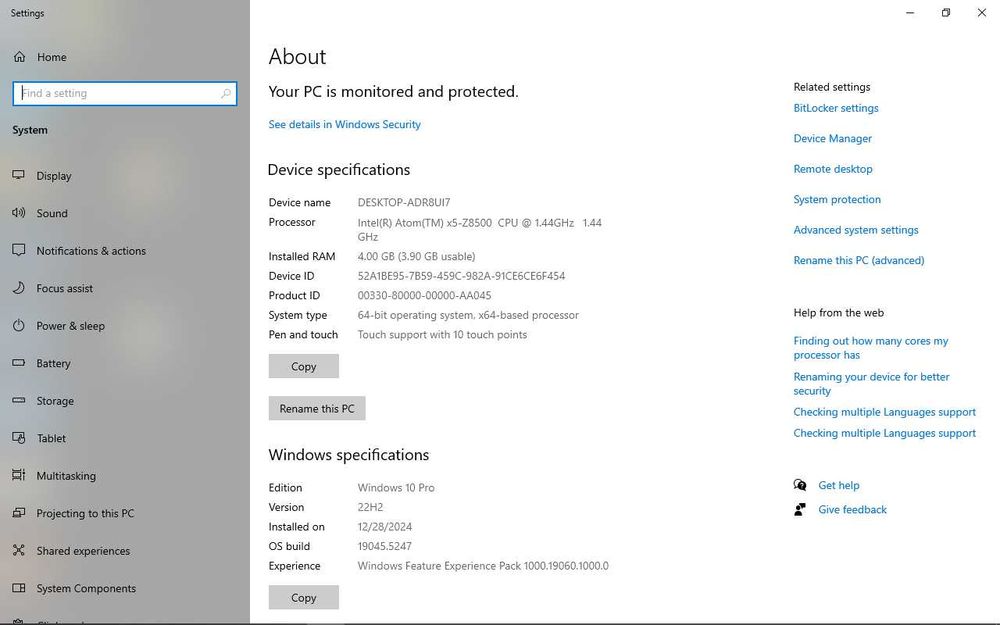Click the Give feedback link
This screenshot has width=1000, height=625.
pos(852,510)
